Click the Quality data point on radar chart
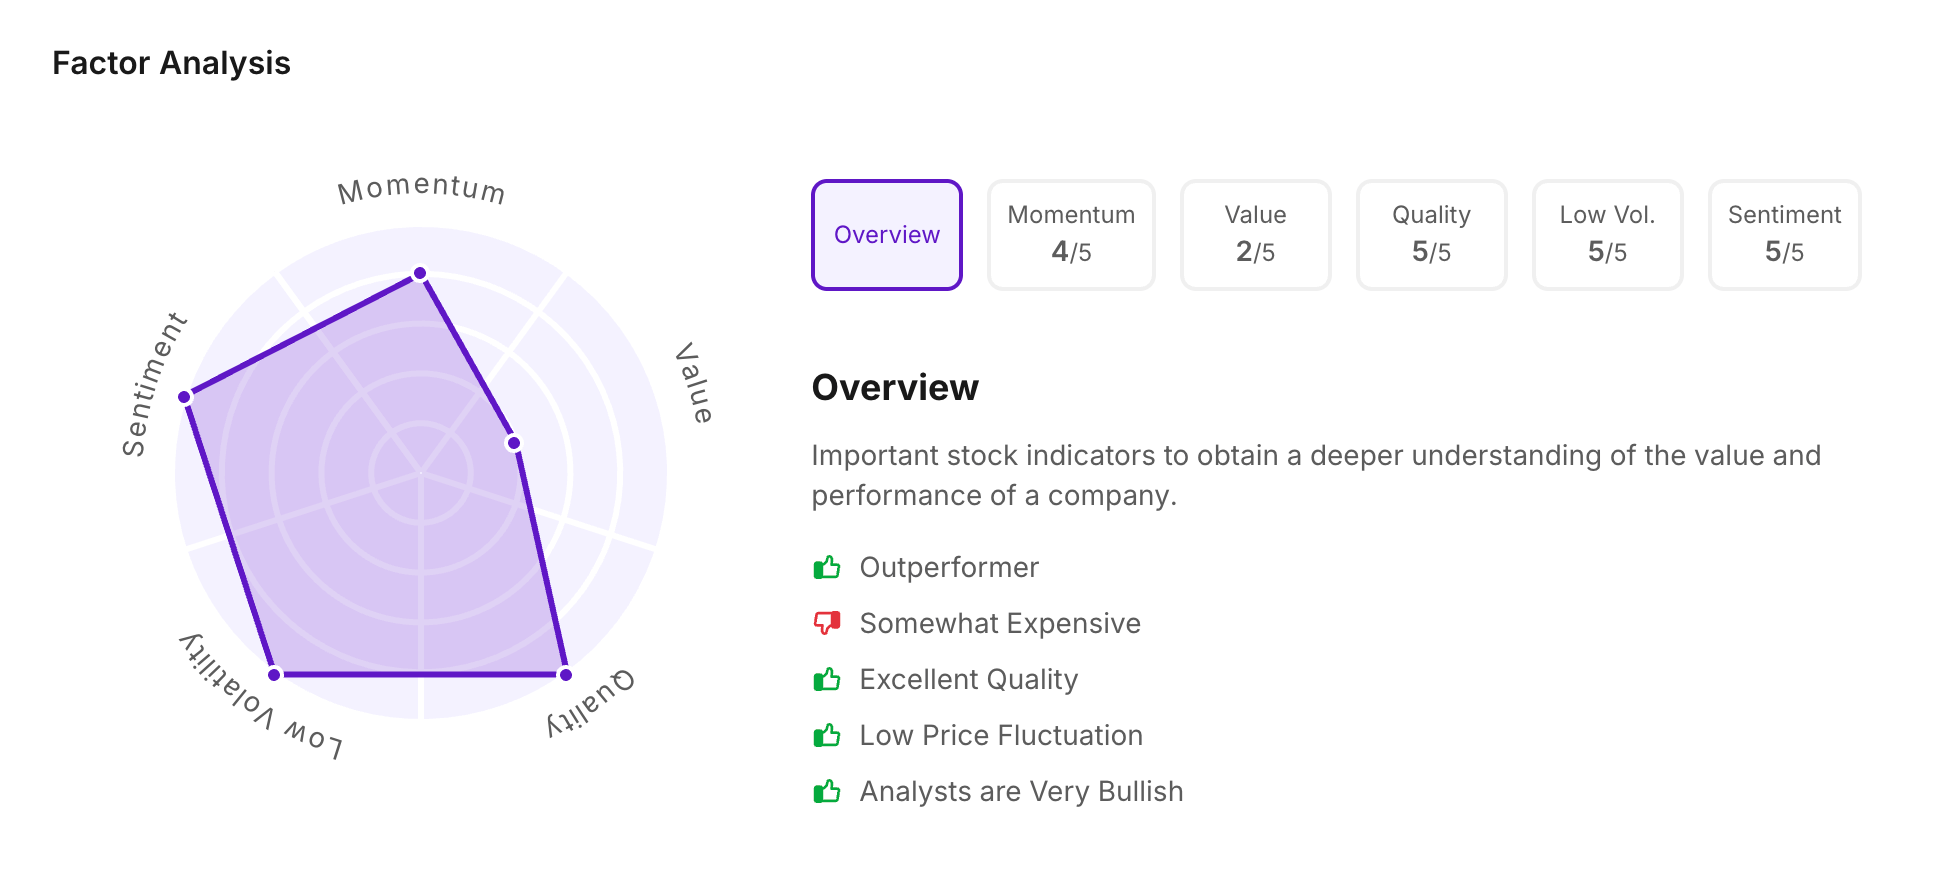This screenshot has width=1940, height=880. click(x=566, y=675)
